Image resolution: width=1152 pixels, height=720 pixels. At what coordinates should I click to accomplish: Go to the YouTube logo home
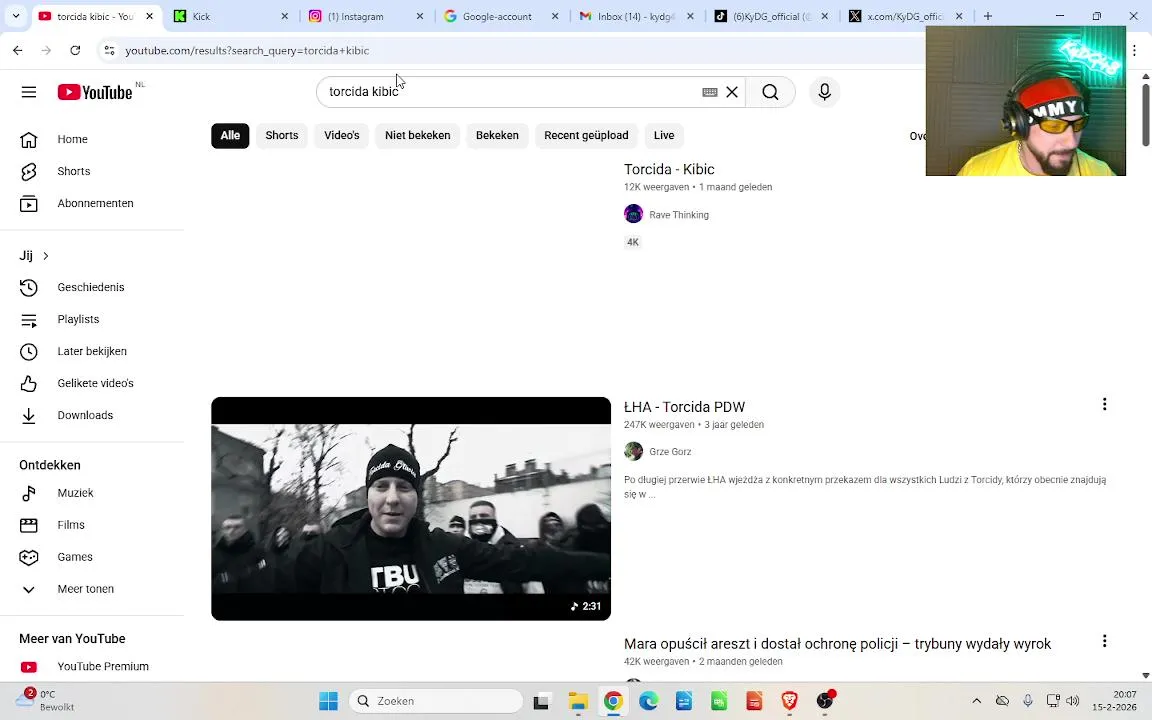(x=96, y=92)
